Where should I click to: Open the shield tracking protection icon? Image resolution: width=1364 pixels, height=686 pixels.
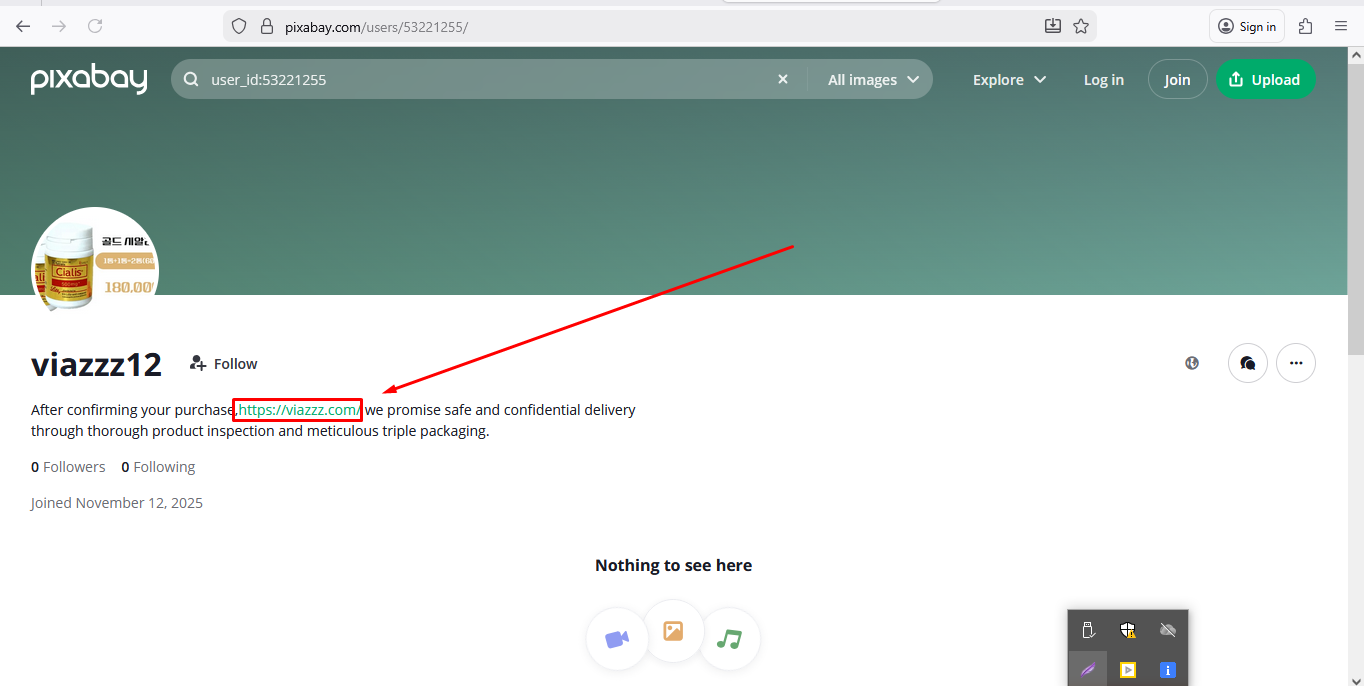click(239, 27)
